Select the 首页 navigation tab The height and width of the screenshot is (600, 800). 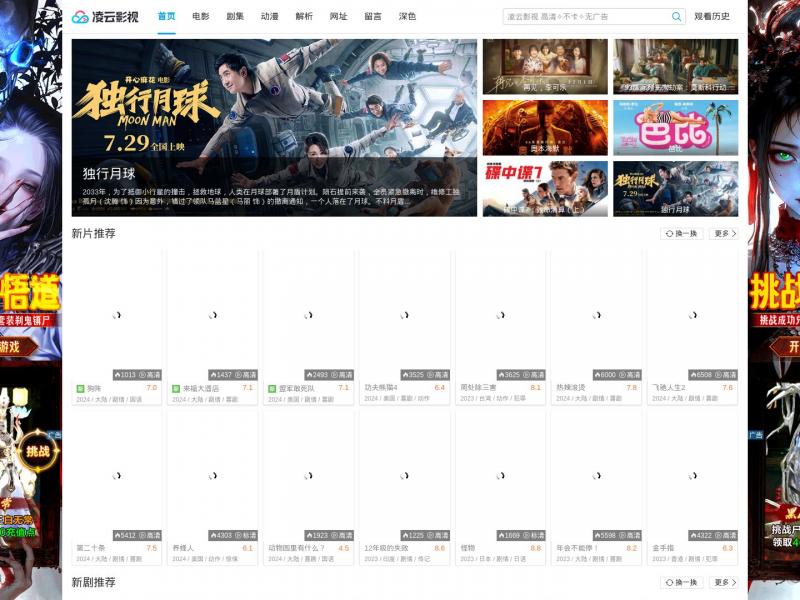point(166,16)
